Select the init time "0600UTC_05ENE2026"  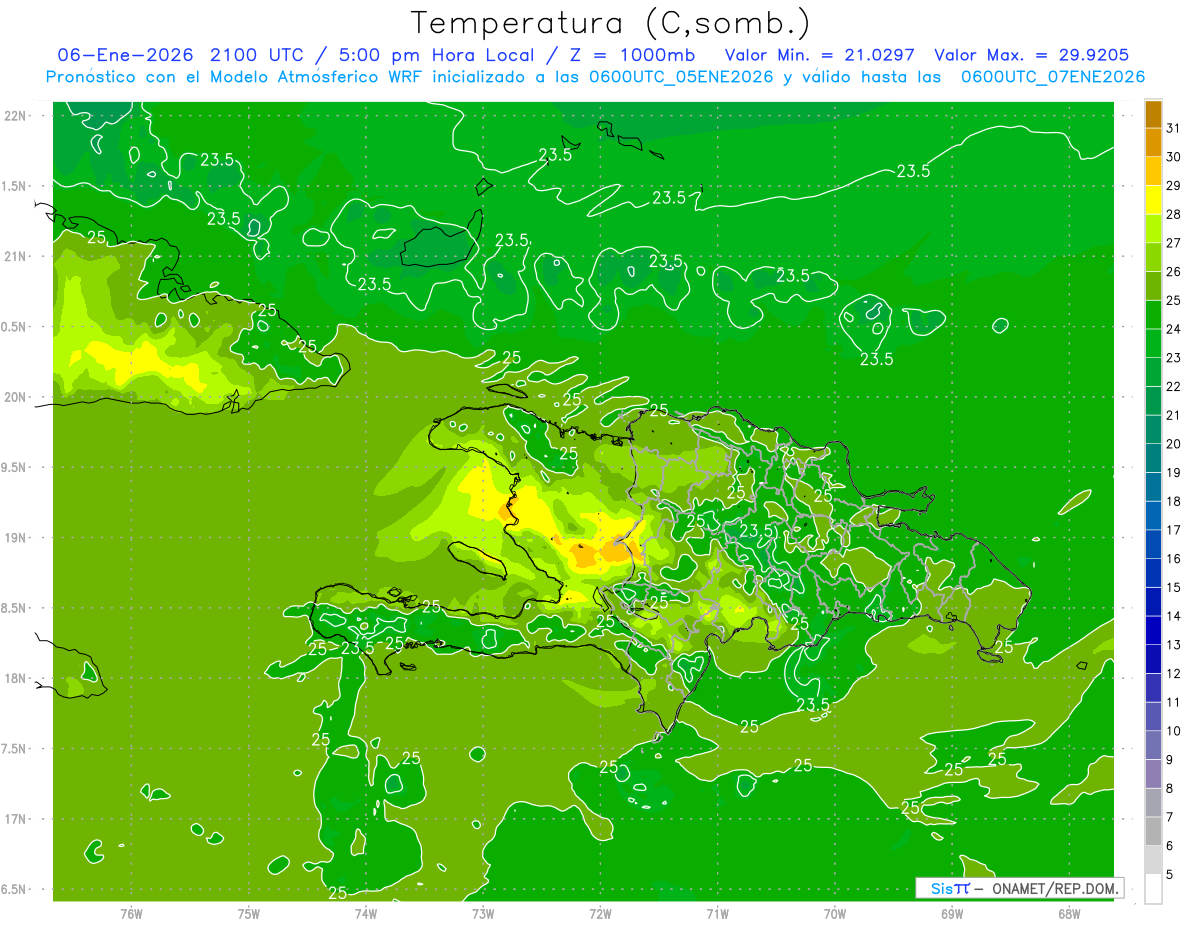(x=679, y=77)
